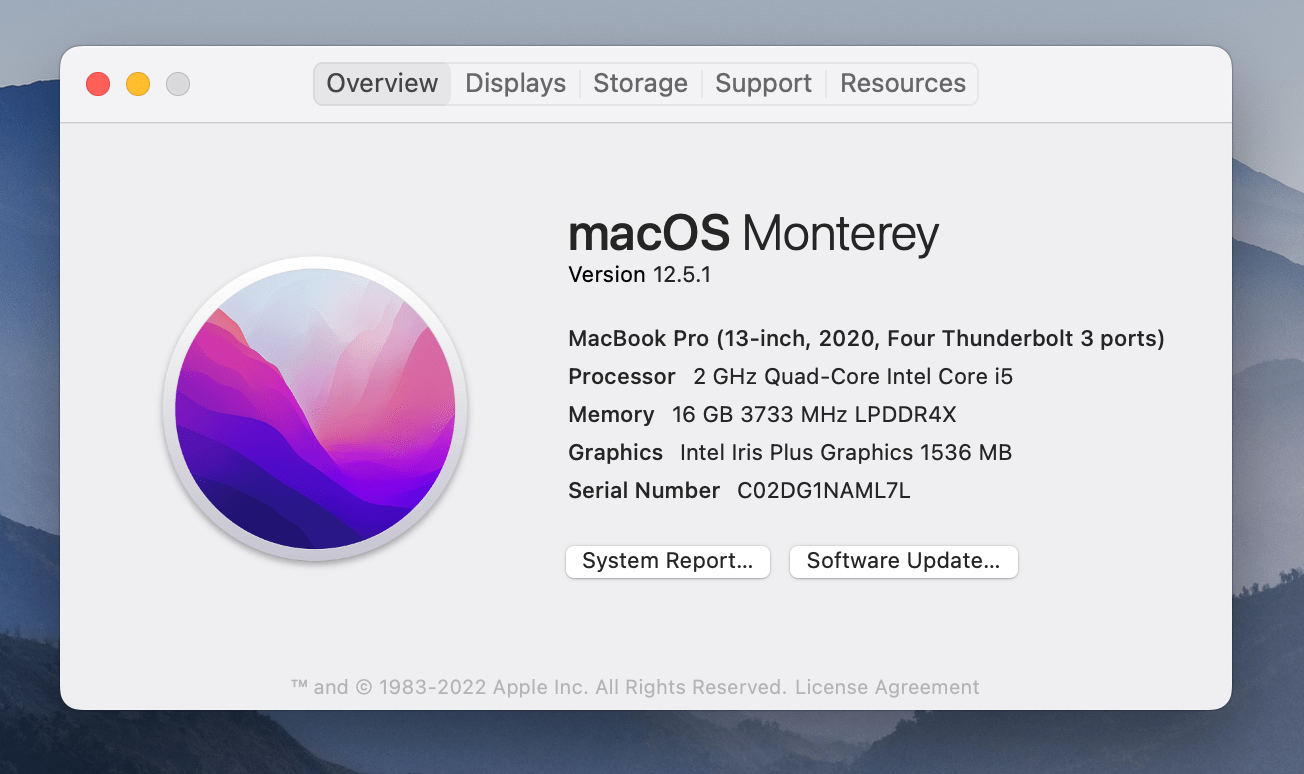Click Version 12.5.1 to reveal build number
This screenshot has width=1304, height=774.
(x=639, y=275)
